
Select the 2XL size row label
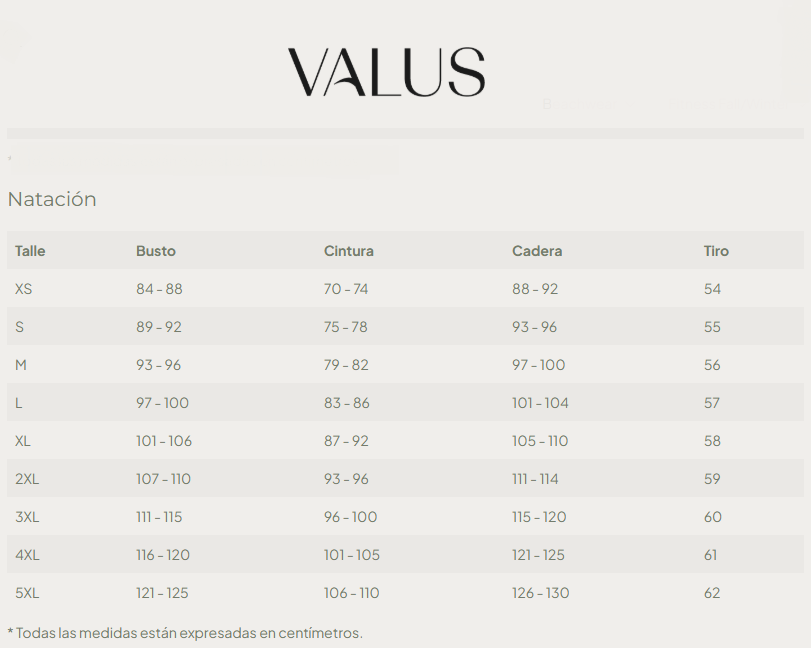point(27,479)
